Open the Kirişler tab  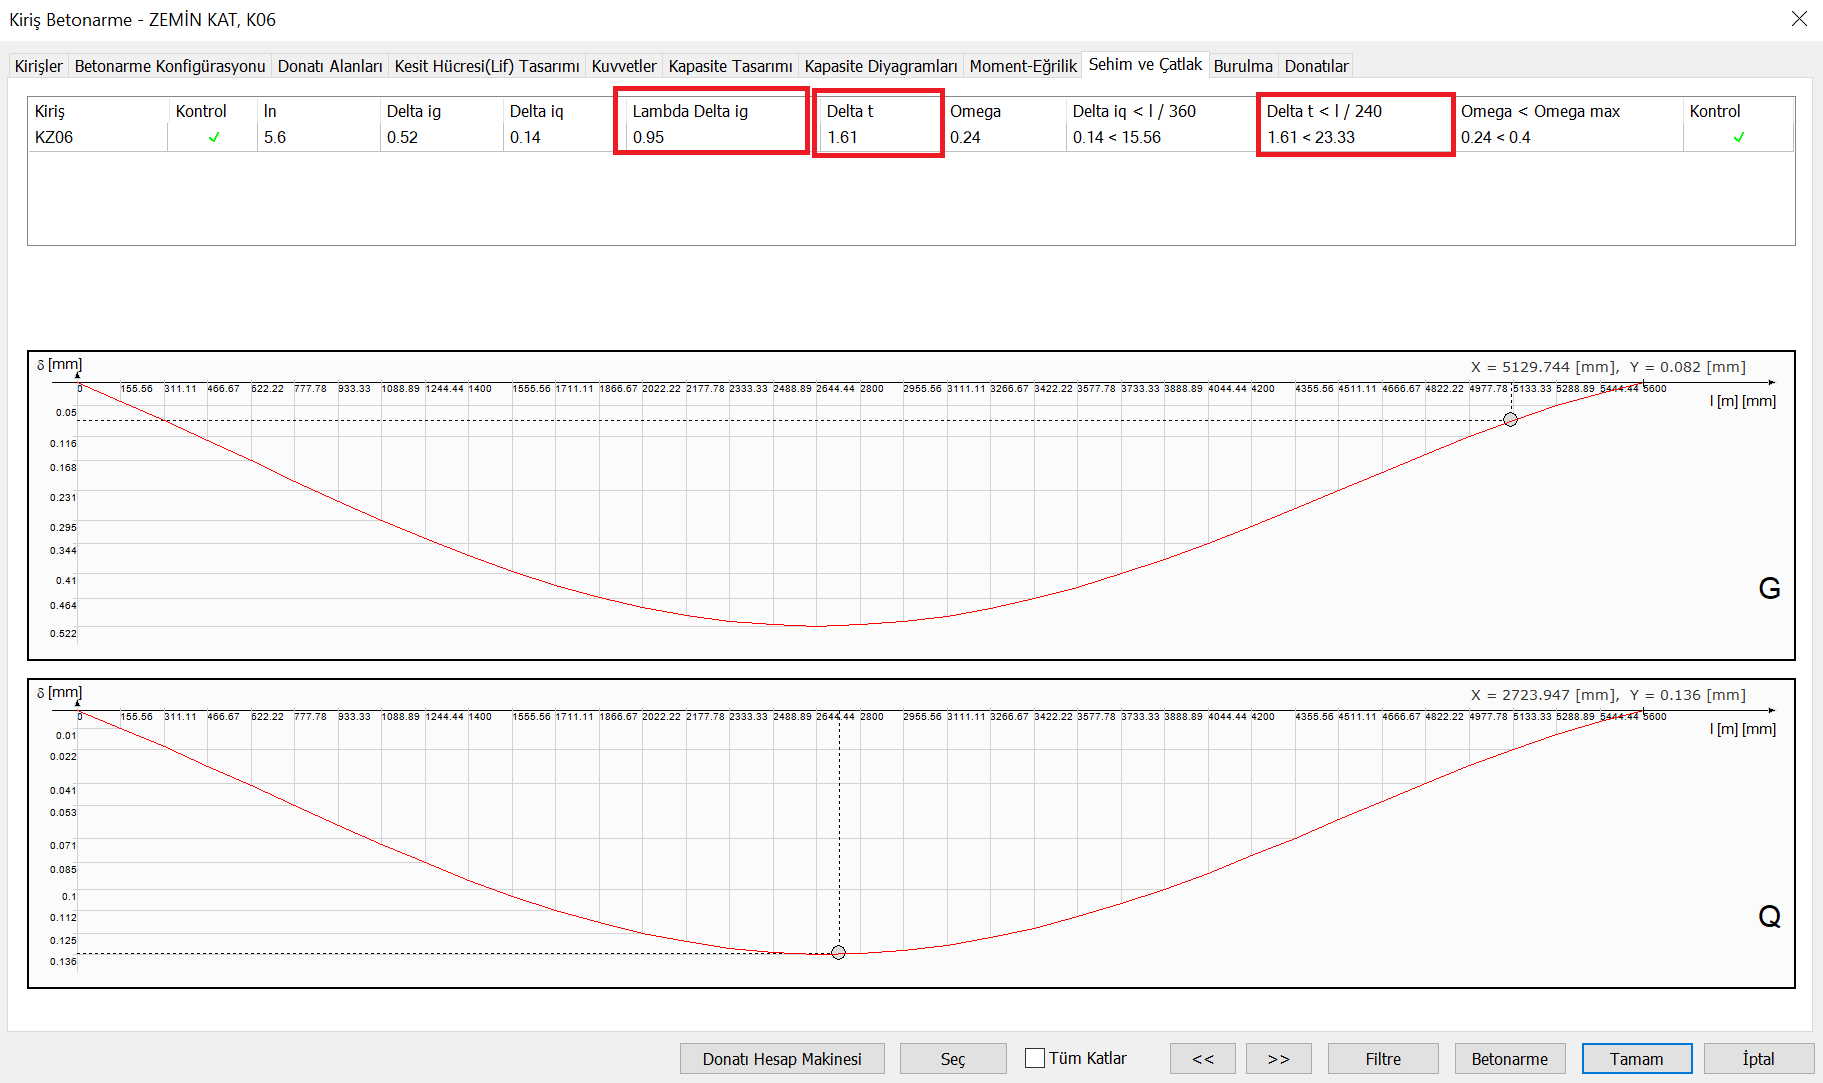coord(39,66)
